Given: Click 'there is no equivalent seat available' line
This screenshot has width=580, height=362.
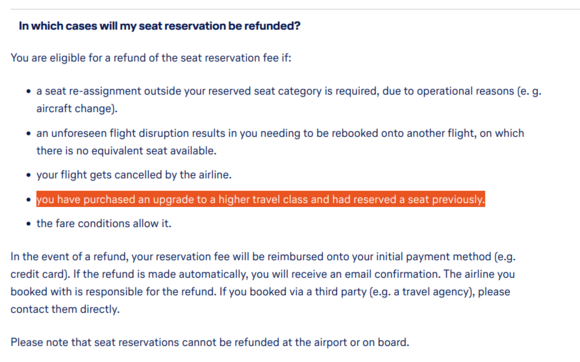Looking at the screenshot, I should pos(126,151).
